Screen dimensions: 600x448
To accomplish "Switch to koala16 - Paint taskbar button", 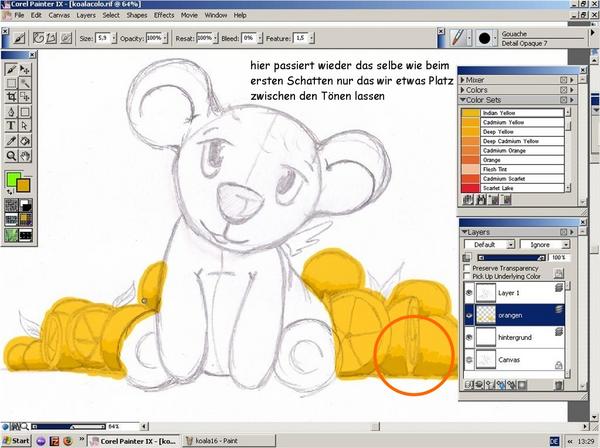I will (x=229, y=441).
